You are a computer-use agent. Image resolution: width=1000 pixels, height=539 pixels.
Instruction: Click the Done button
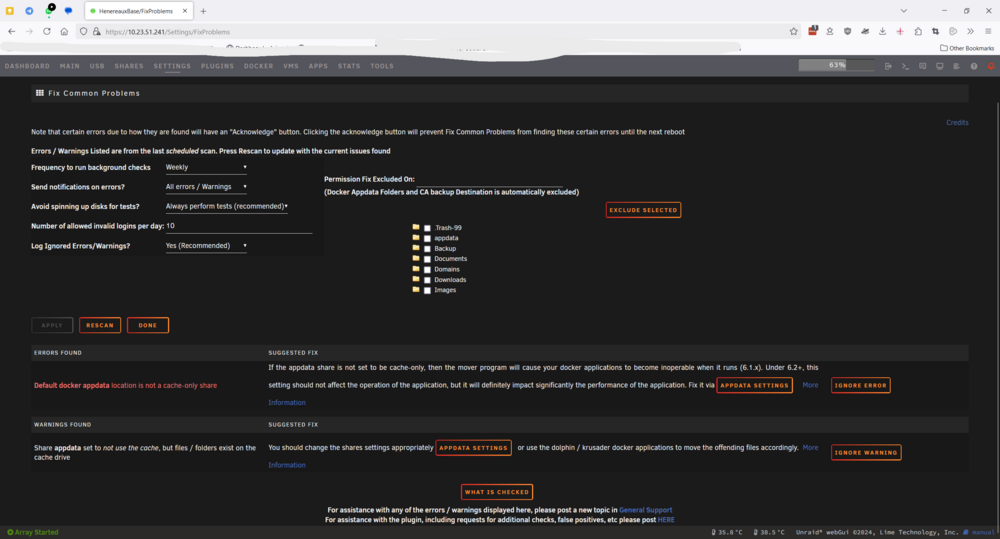coord(148,325)
